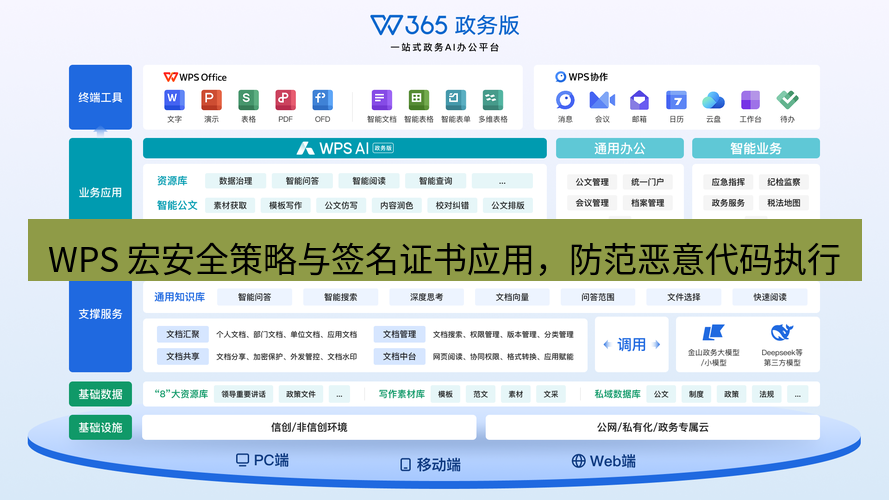Select the 智能文档 icon
Screen dimensions: 889x500
point(382,100)
